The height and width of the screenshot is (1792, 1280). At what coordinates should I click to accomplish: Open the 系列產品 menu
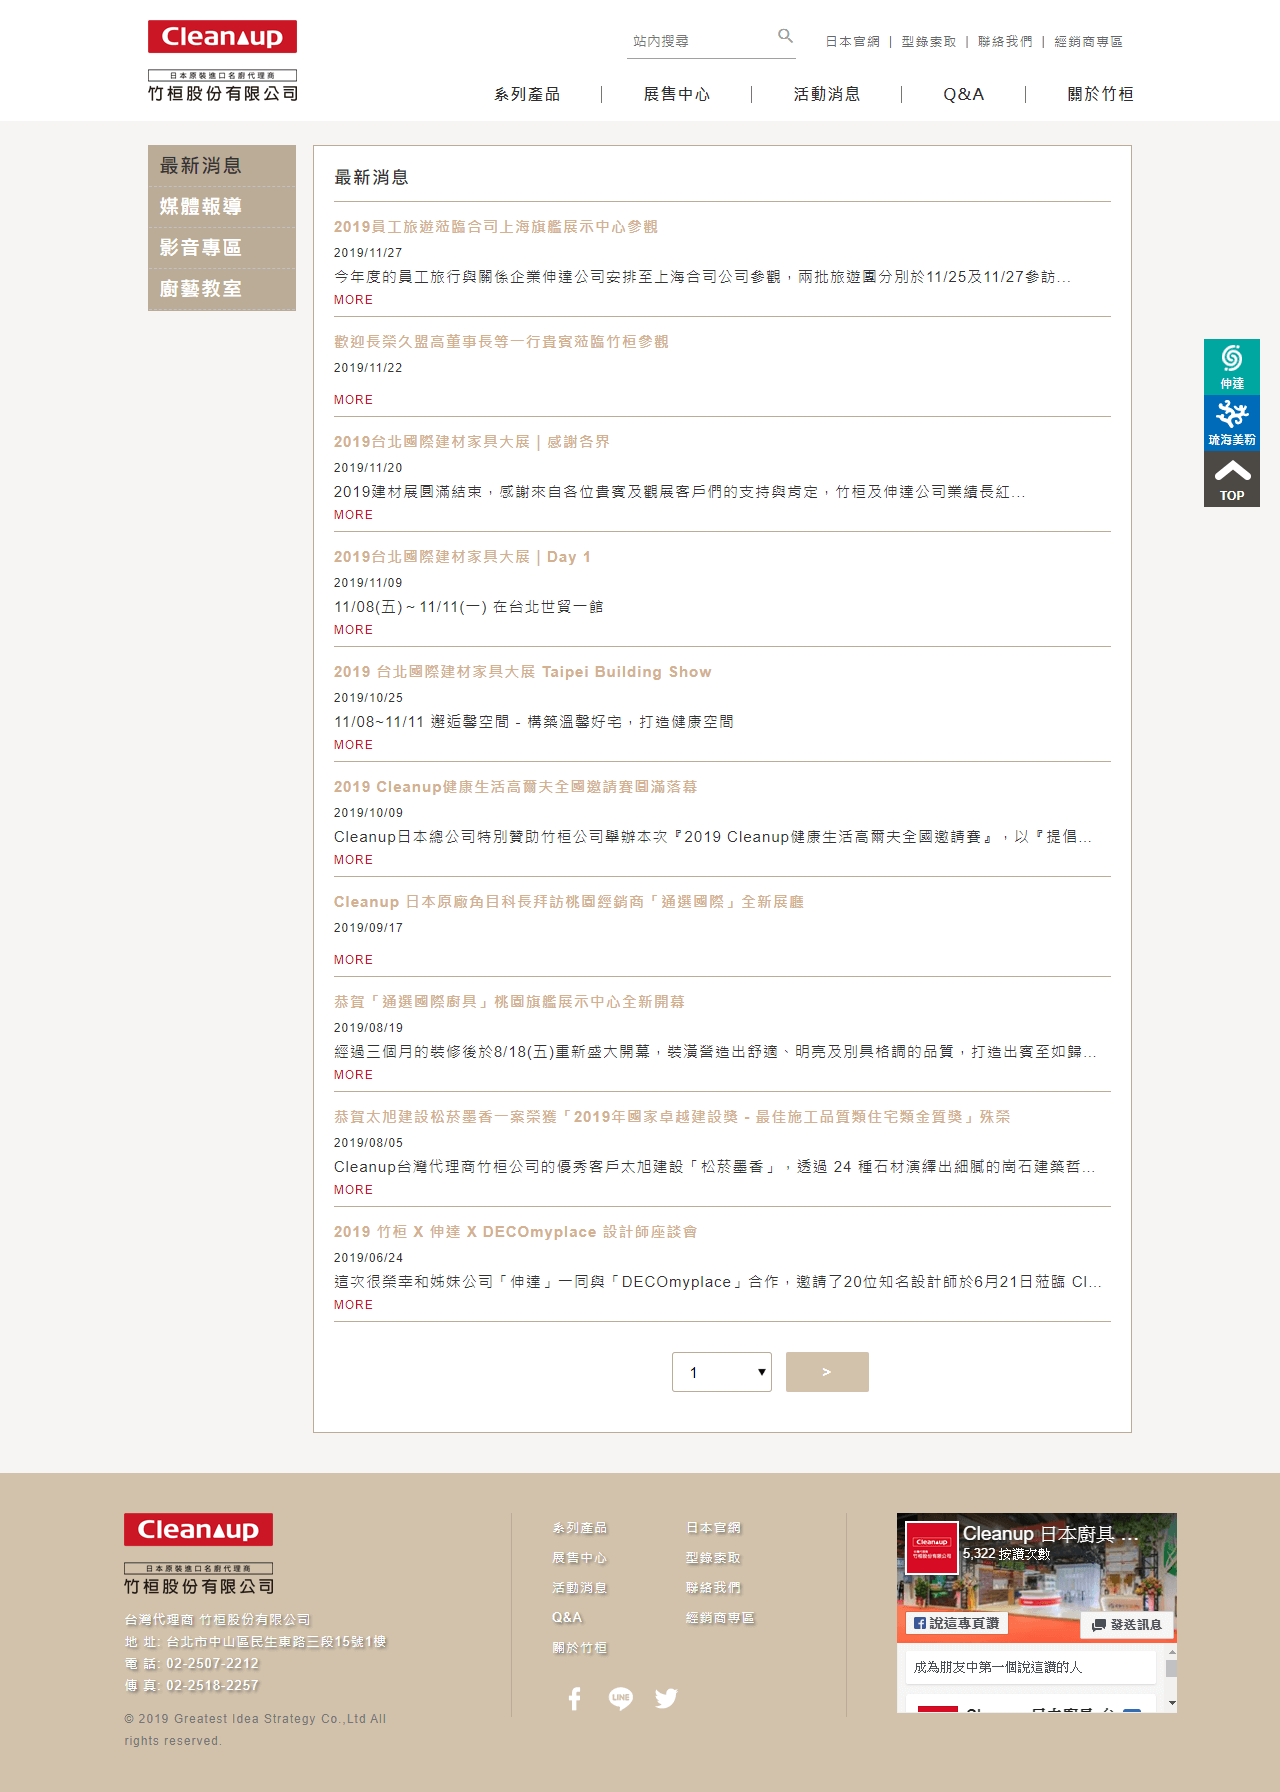pos(527,94)
